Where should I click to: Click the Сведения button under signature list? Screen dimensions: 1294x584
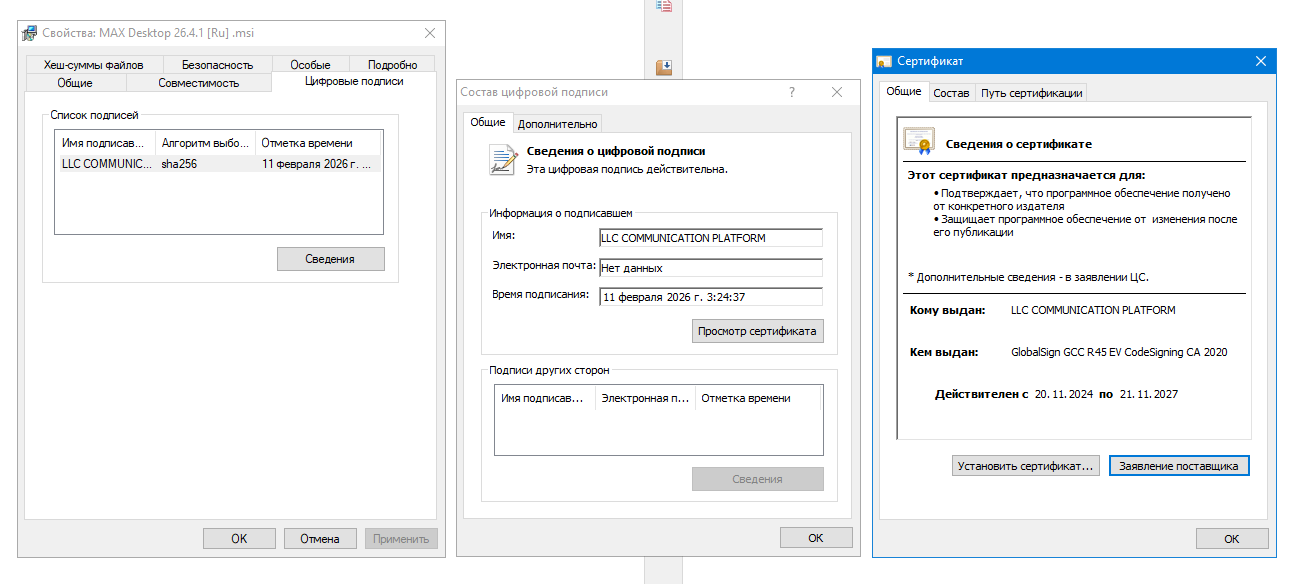330,259
